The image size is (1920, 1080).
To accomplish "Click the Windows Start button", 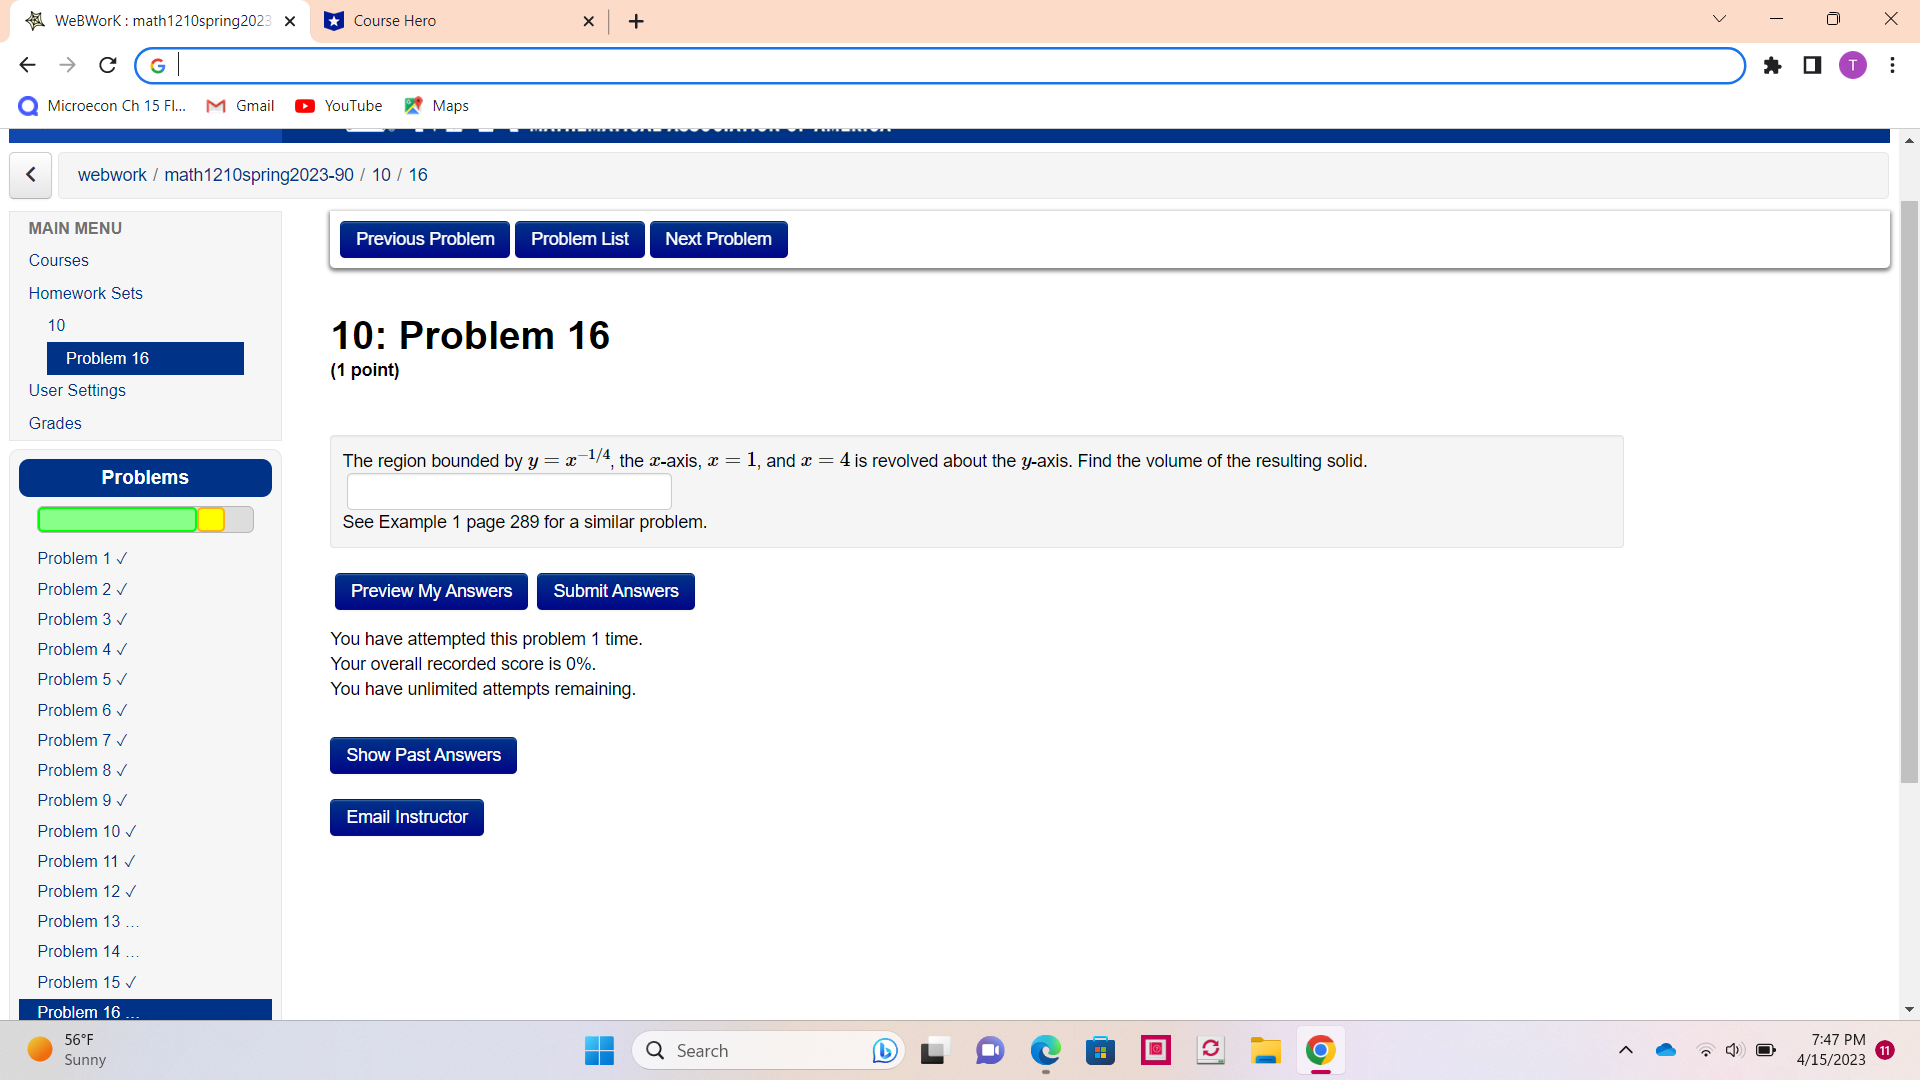I will pyautogui.click(x=598, y=1050).
